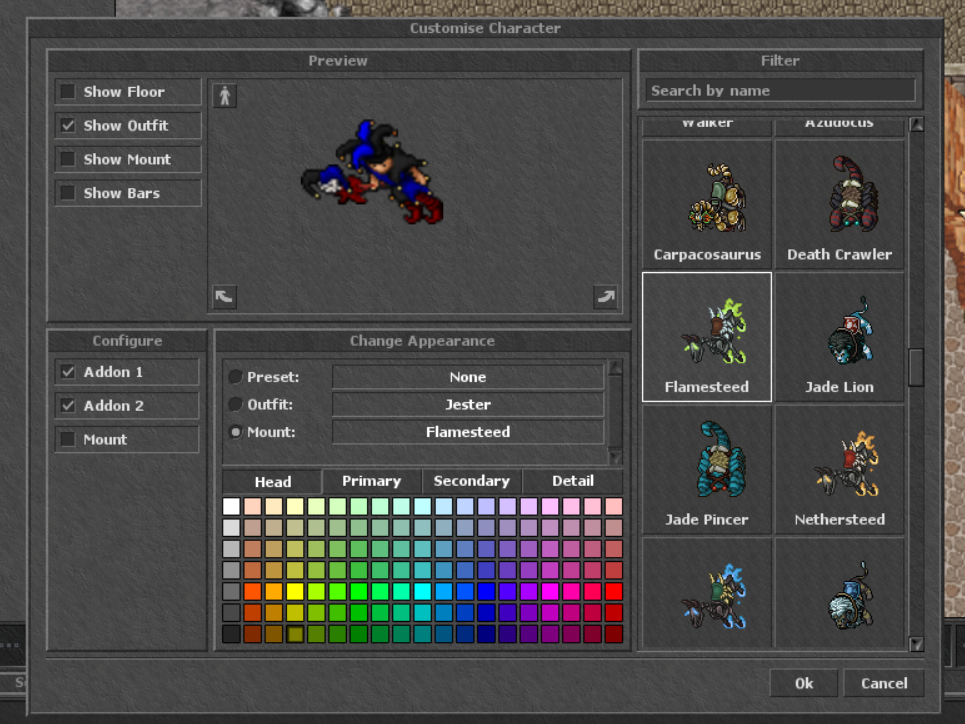Viewport: 965px width, 724px height.
Task: Open the Outfit selector showing Jester
Action: coord(468,404)
